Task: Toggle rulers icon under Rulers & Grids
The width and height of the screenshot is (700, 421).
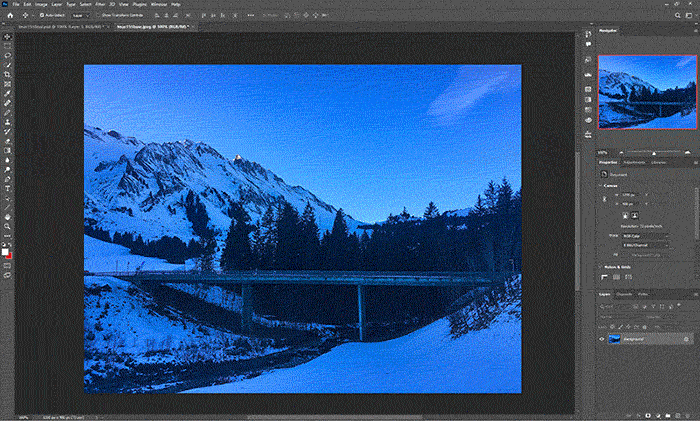Action: tap(604, 277)
